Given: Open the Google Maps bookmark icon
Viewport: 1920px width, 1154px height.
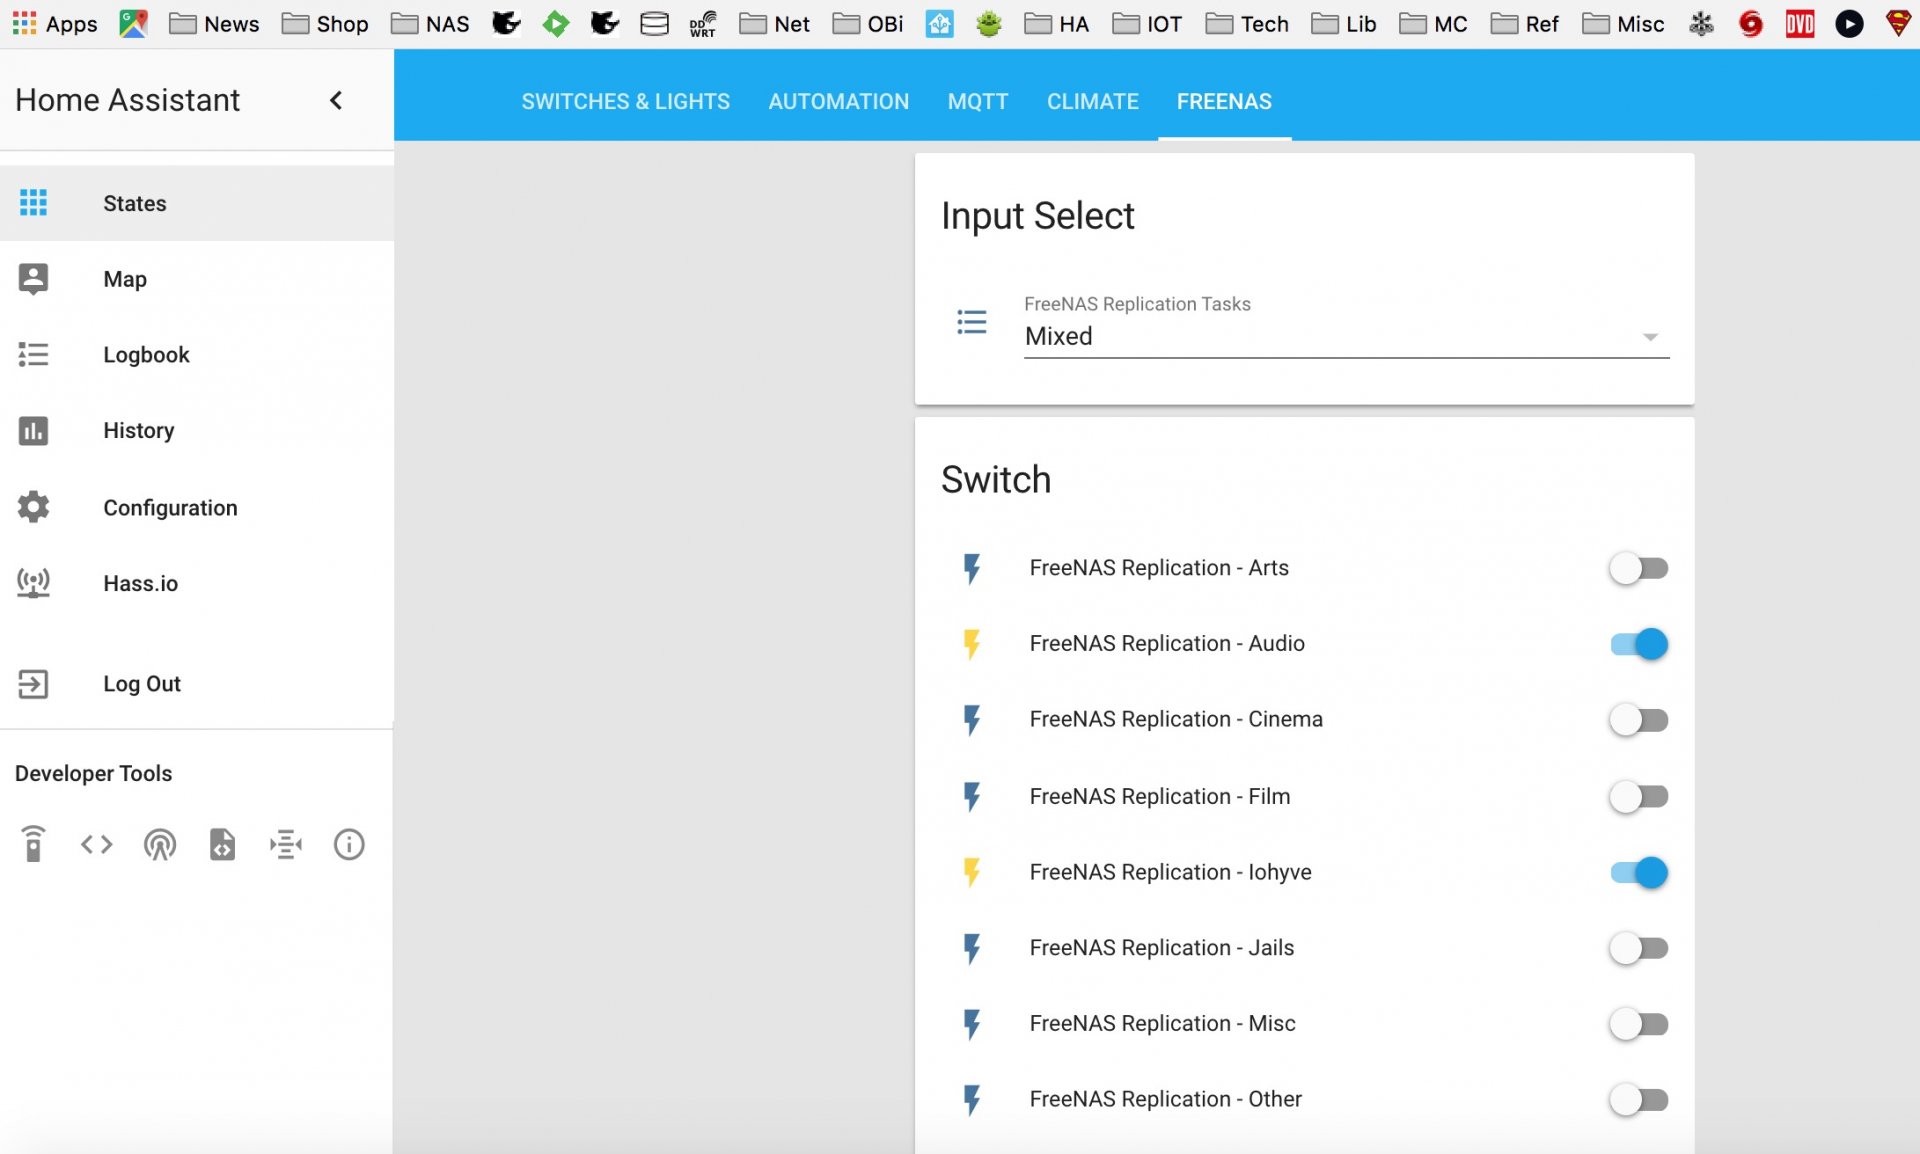Looking at the screenshot, I should (133, 23).
